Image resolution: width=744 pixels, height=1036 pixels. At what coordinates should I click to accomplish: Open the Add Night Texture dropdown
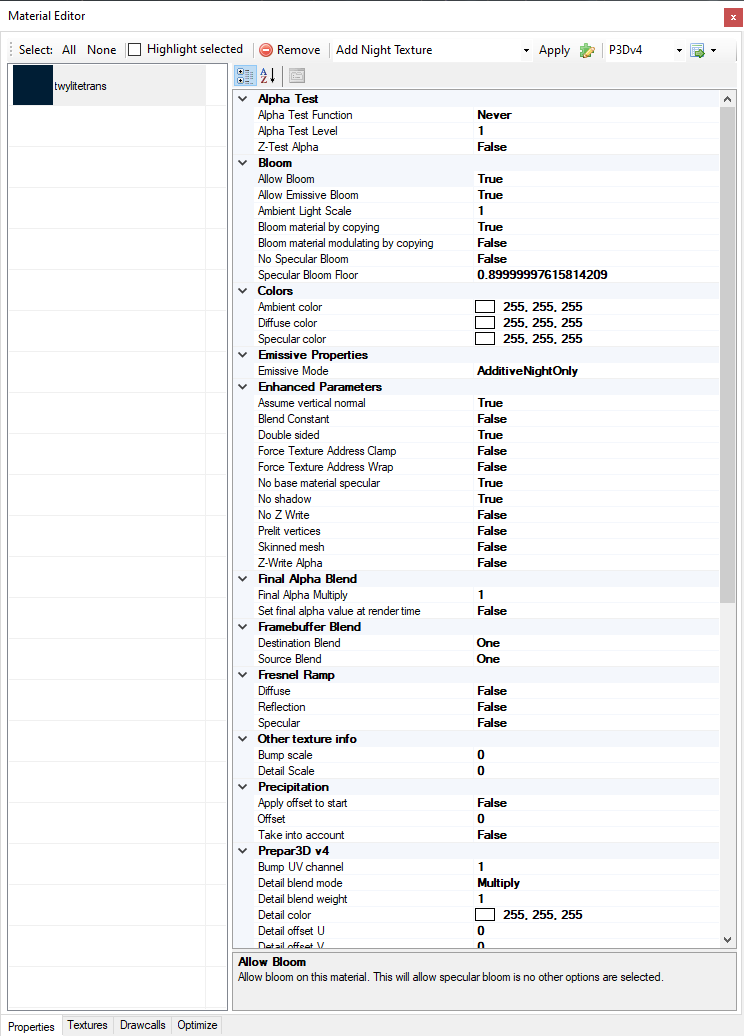(526, 50)
